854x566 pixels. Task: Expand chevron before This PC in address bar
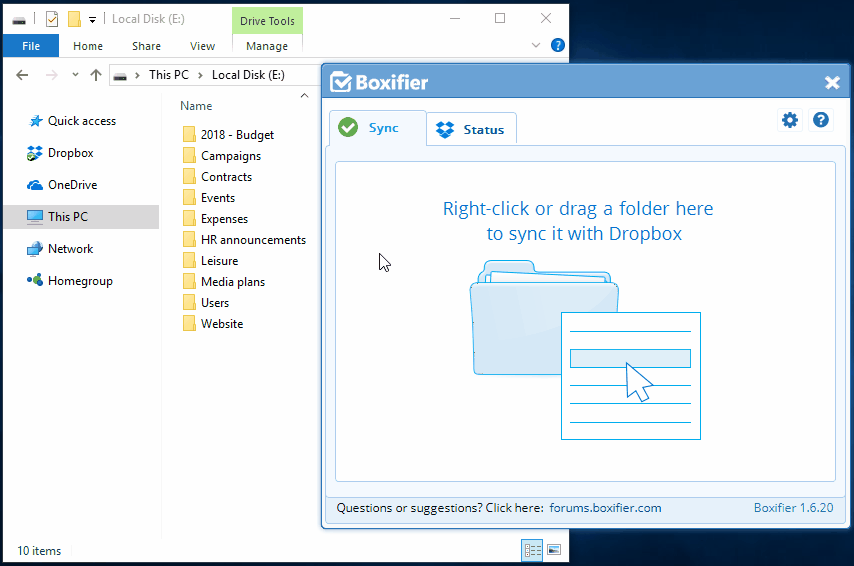tap(137, 75)
